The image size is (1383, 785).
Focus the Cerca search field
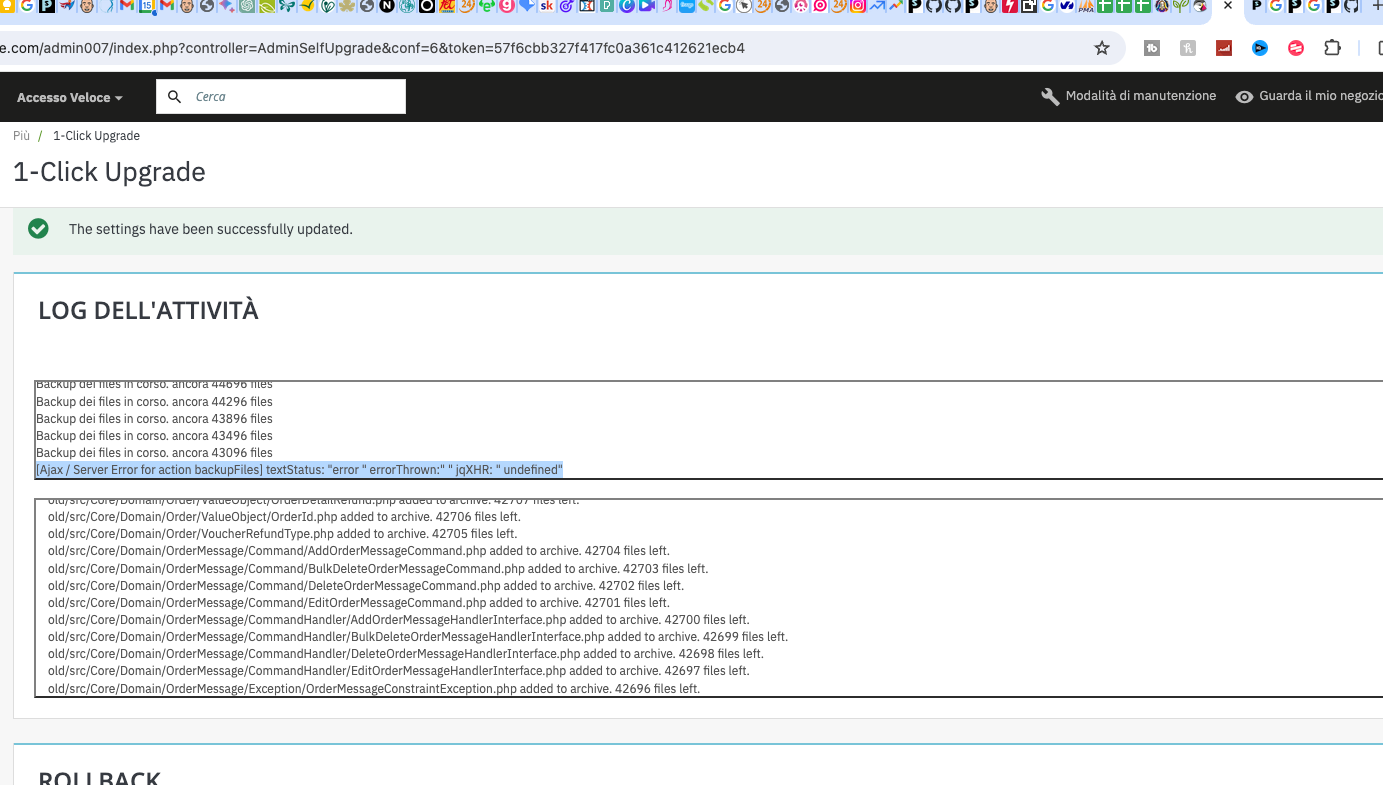[281, 97]
